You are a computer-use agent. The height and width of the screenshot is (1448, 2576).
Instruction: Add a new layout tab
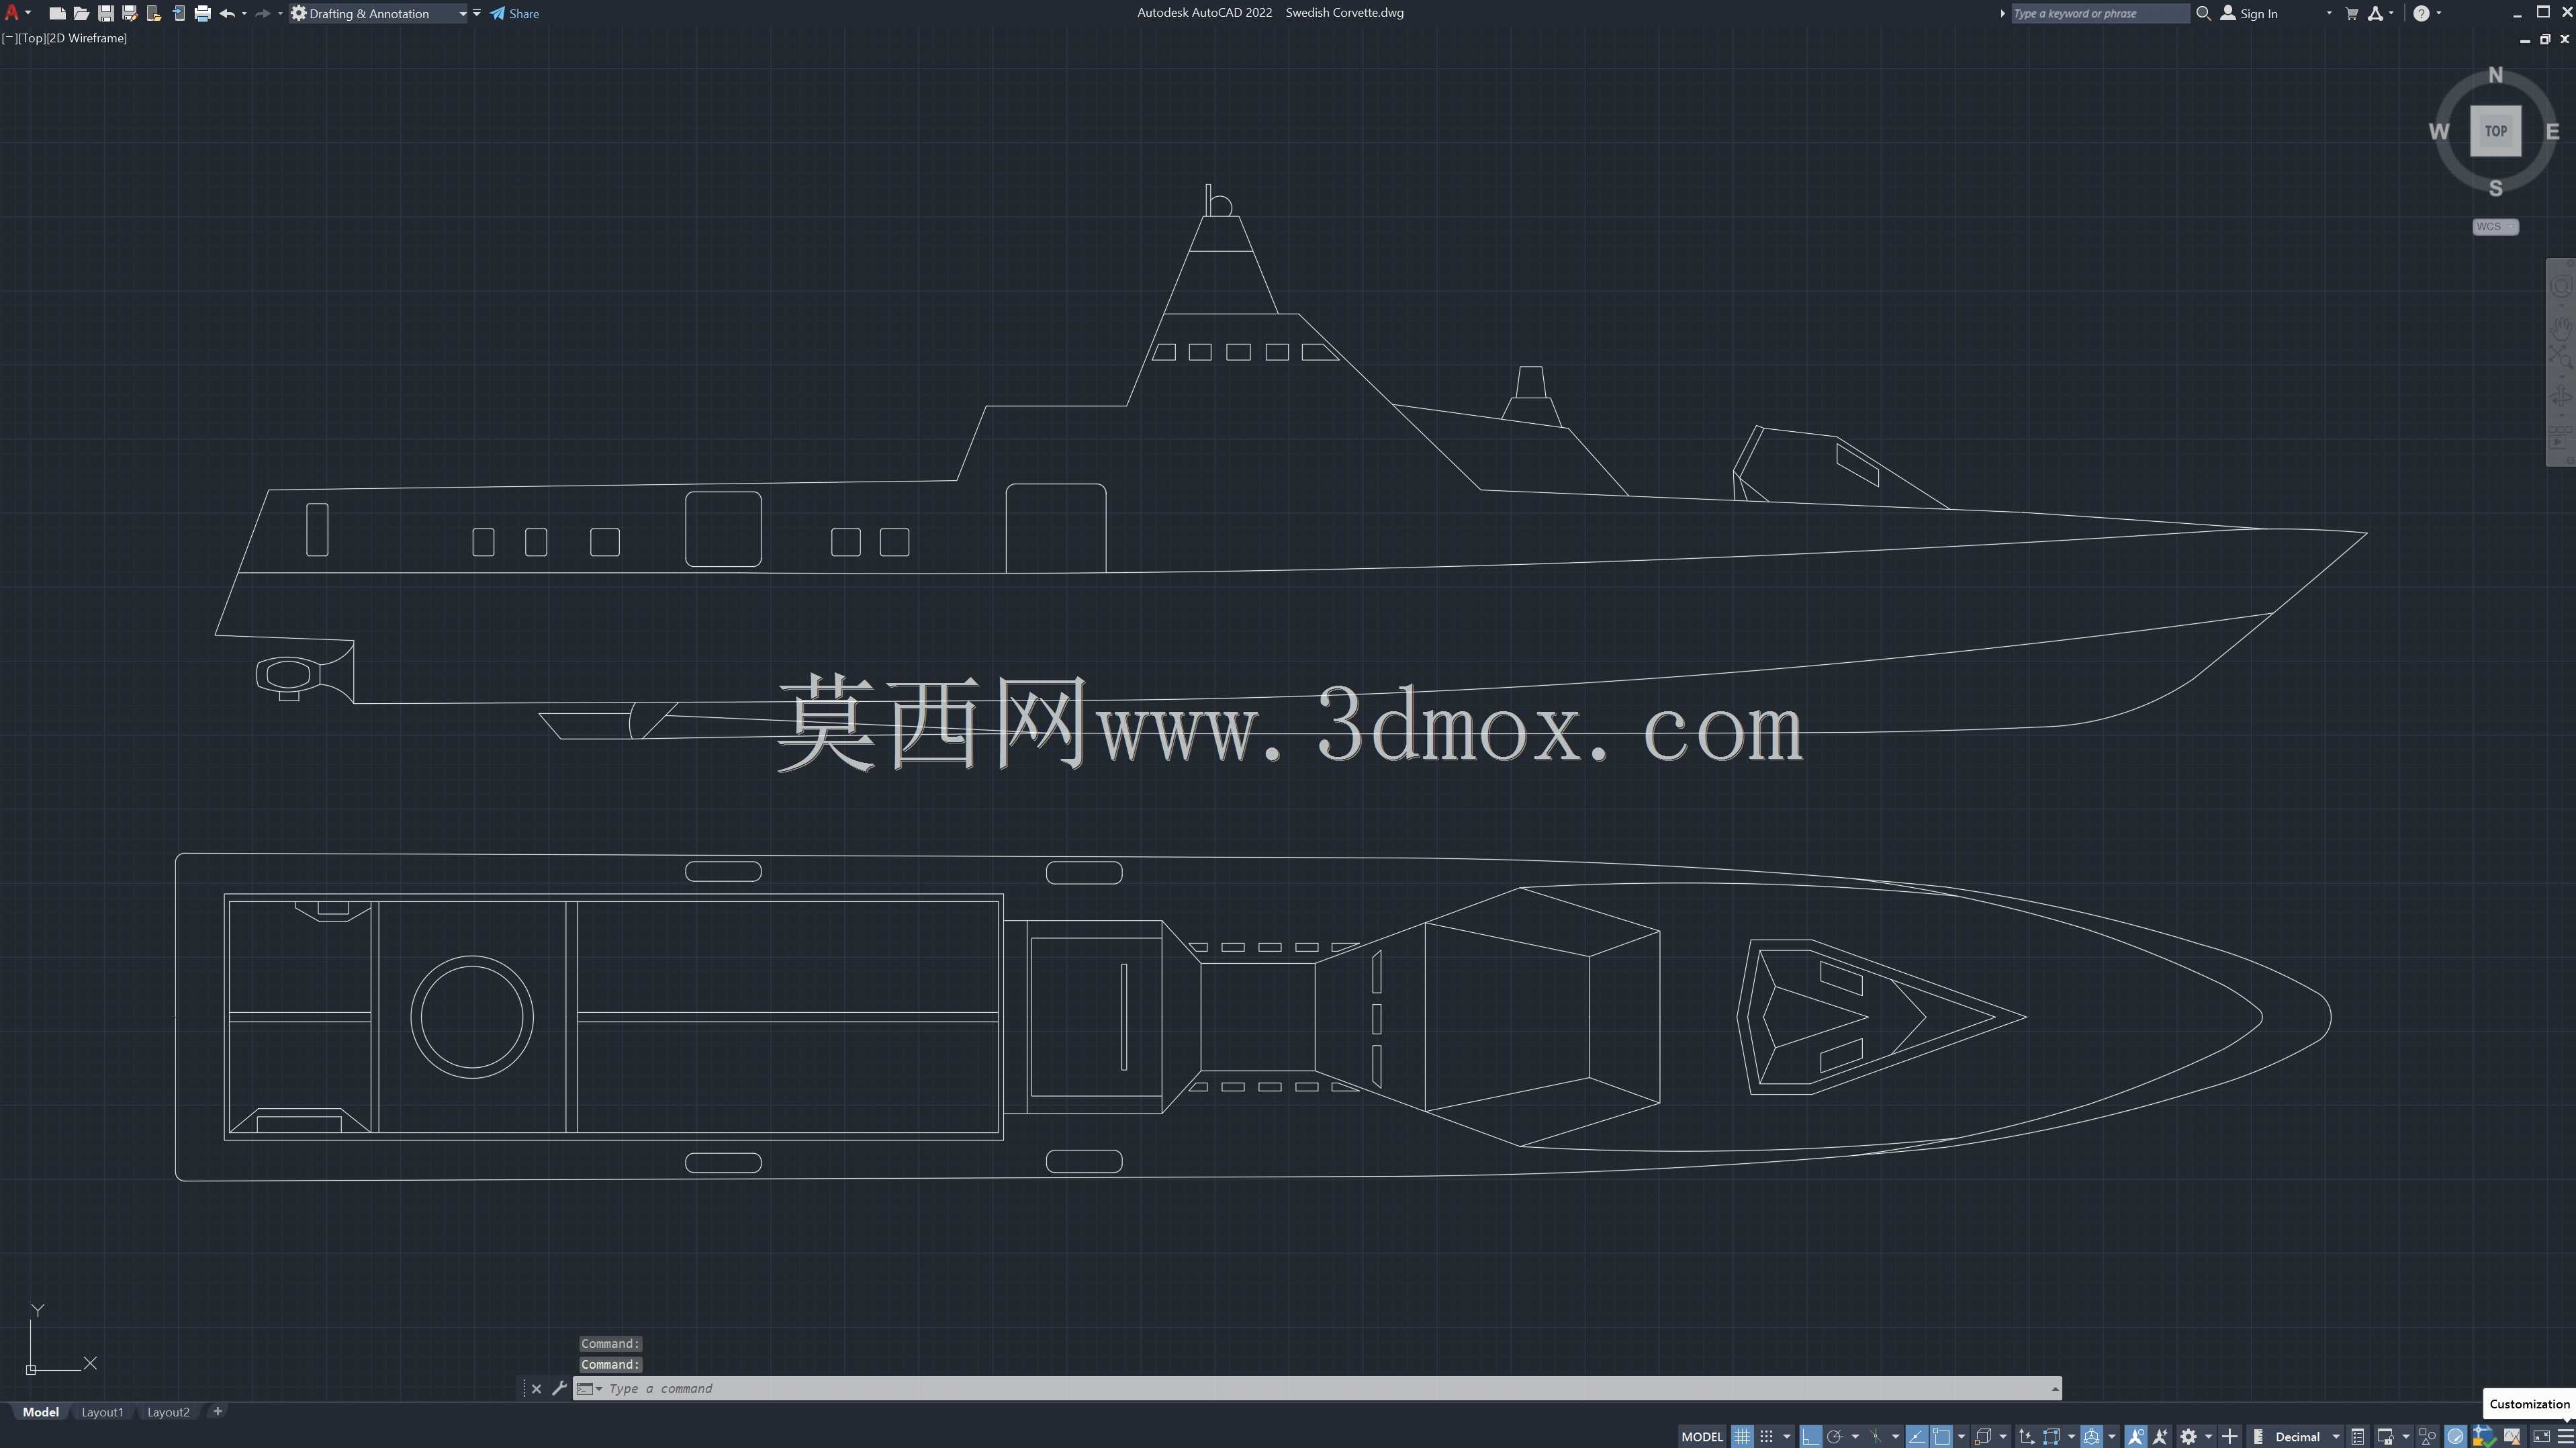218,1411
